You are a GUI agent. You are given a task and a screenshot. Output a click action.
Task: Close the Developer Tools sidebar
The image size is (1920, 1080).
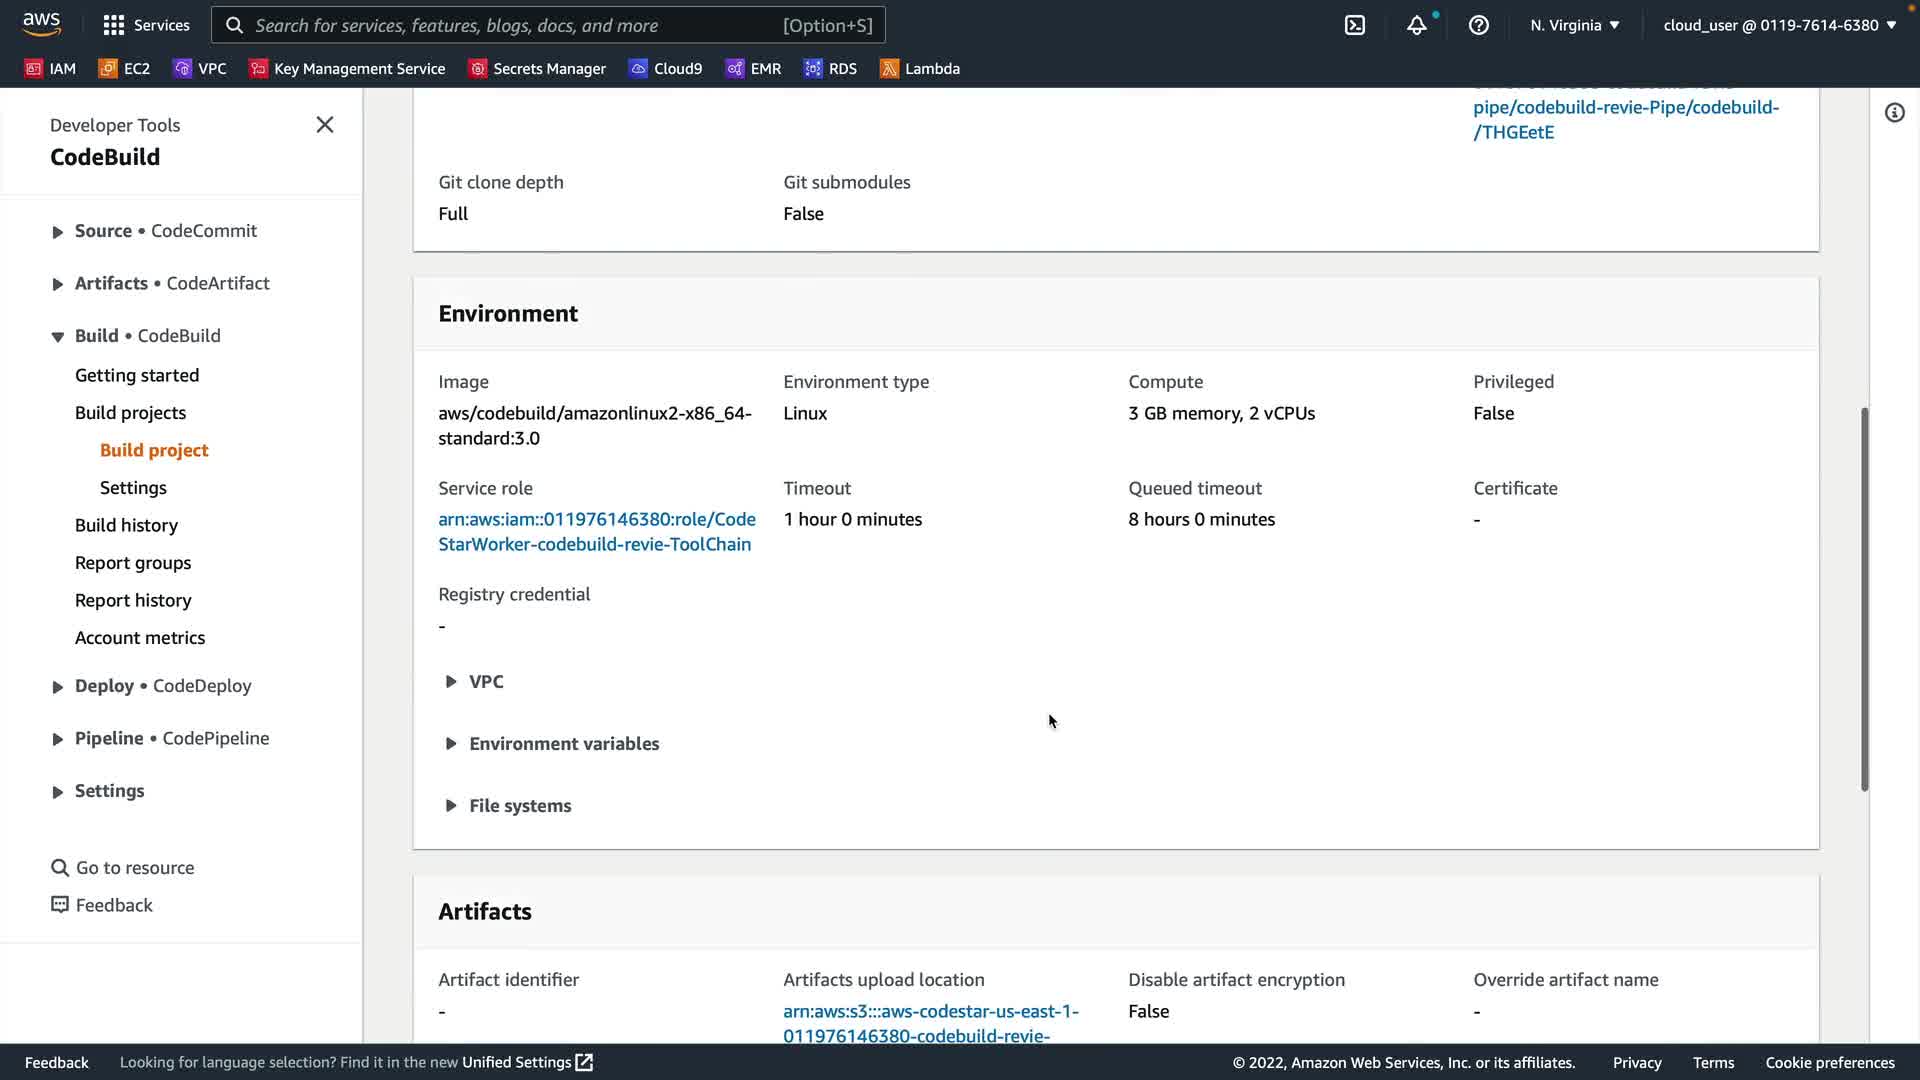coord(325,125)
